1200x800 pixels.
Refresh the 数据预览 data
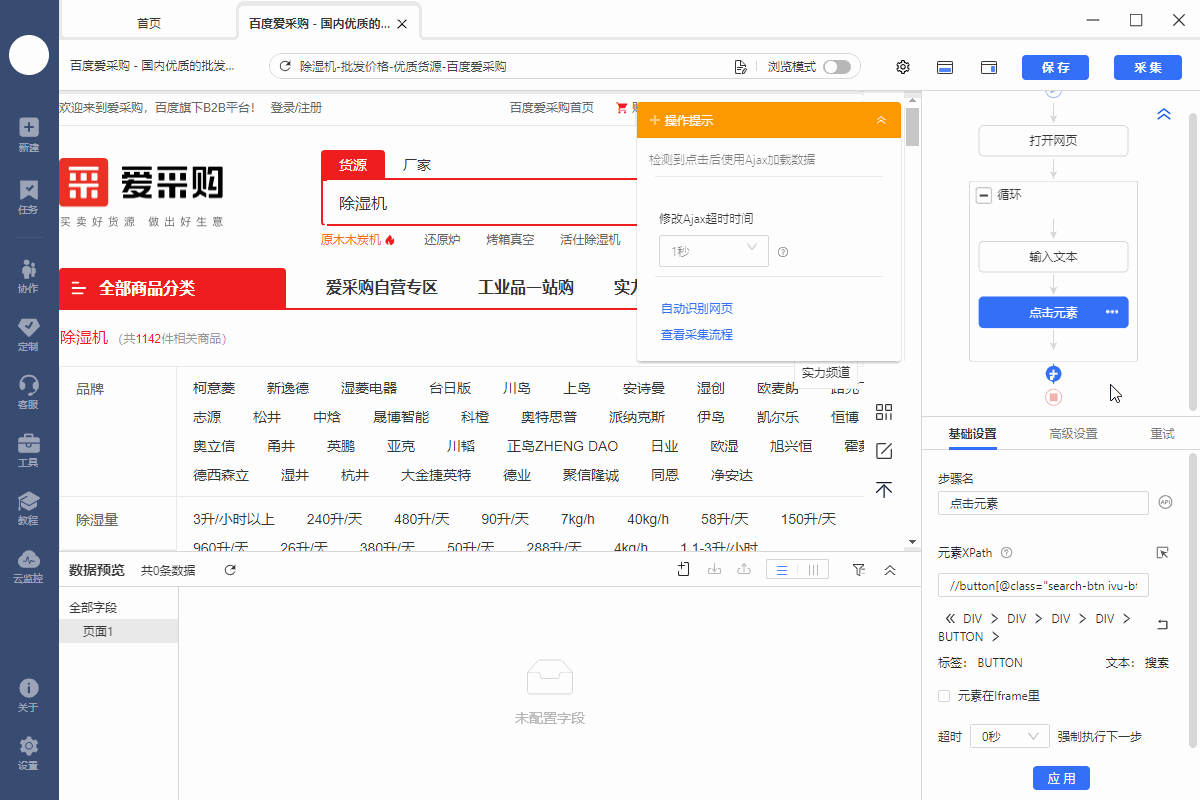(230, 570)
